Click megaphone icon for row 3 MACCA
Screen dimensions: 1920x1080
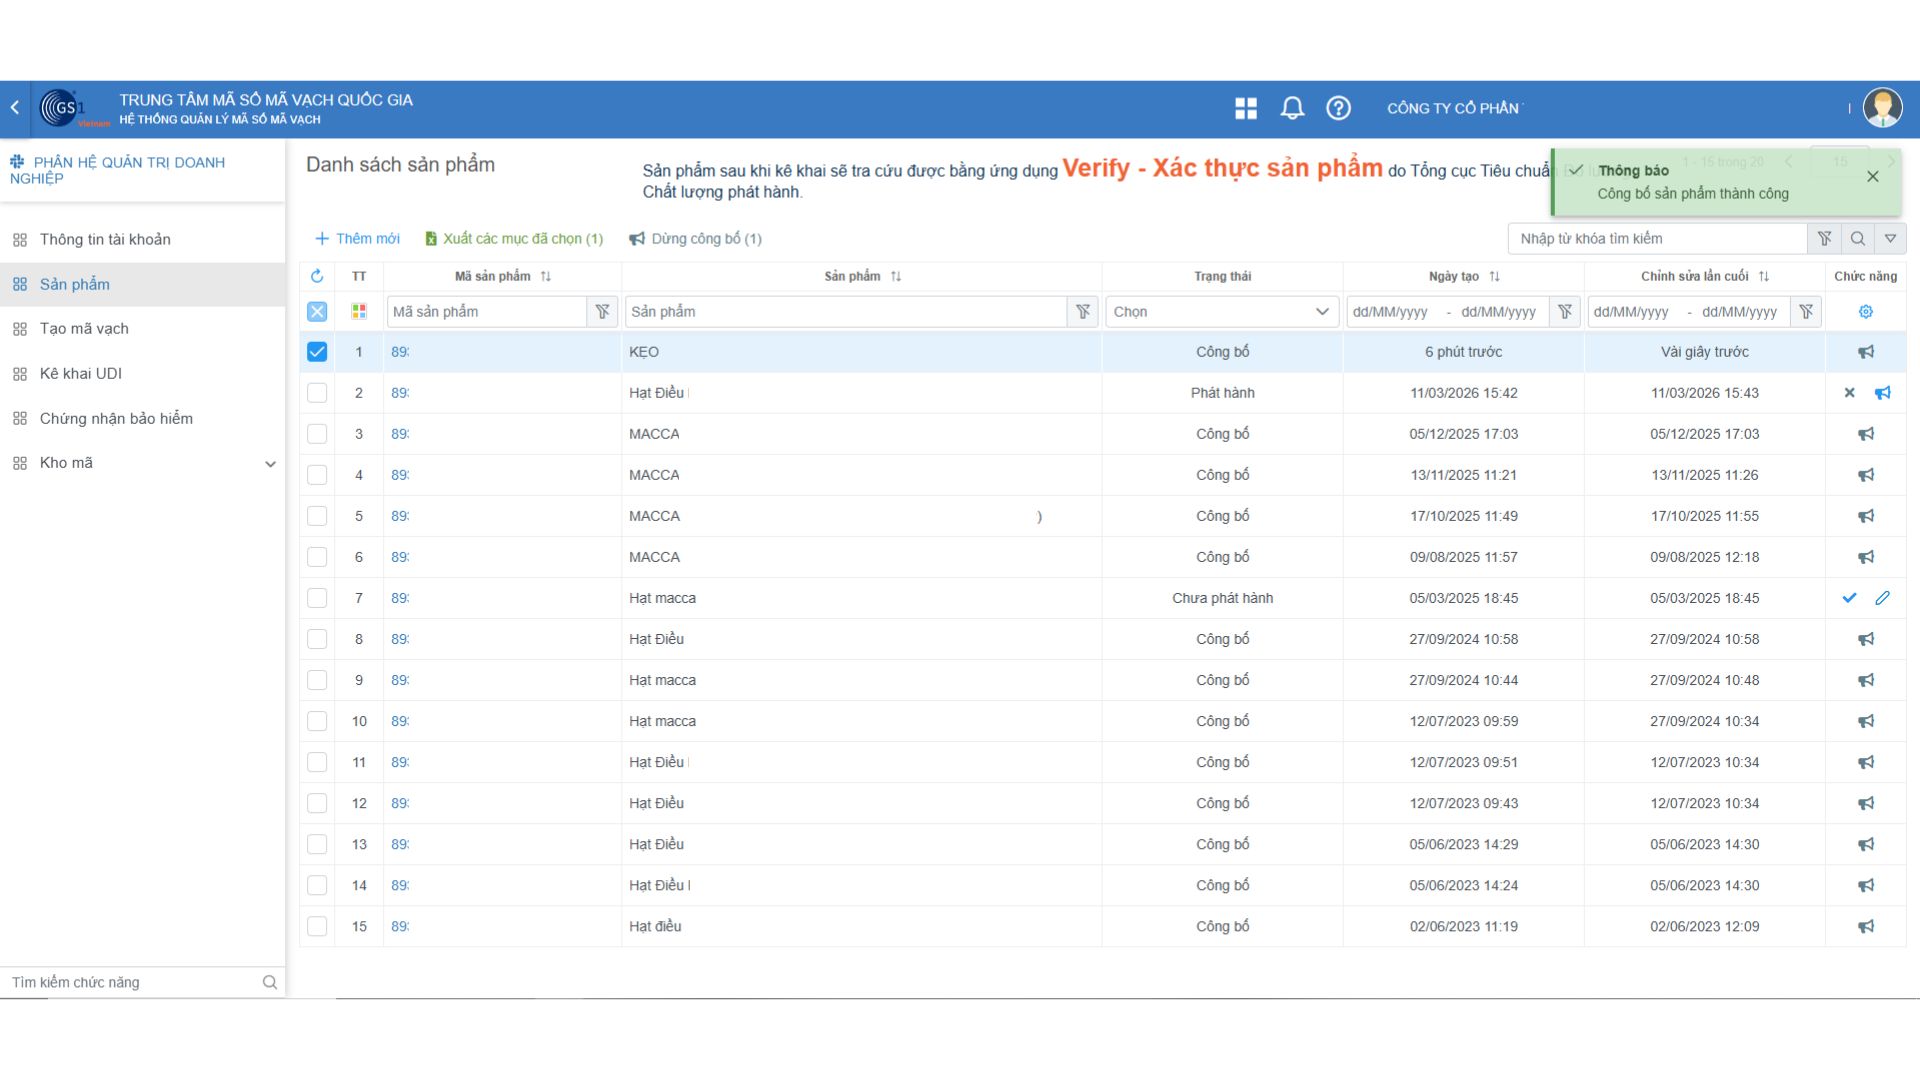click(x=1866, y=434)
